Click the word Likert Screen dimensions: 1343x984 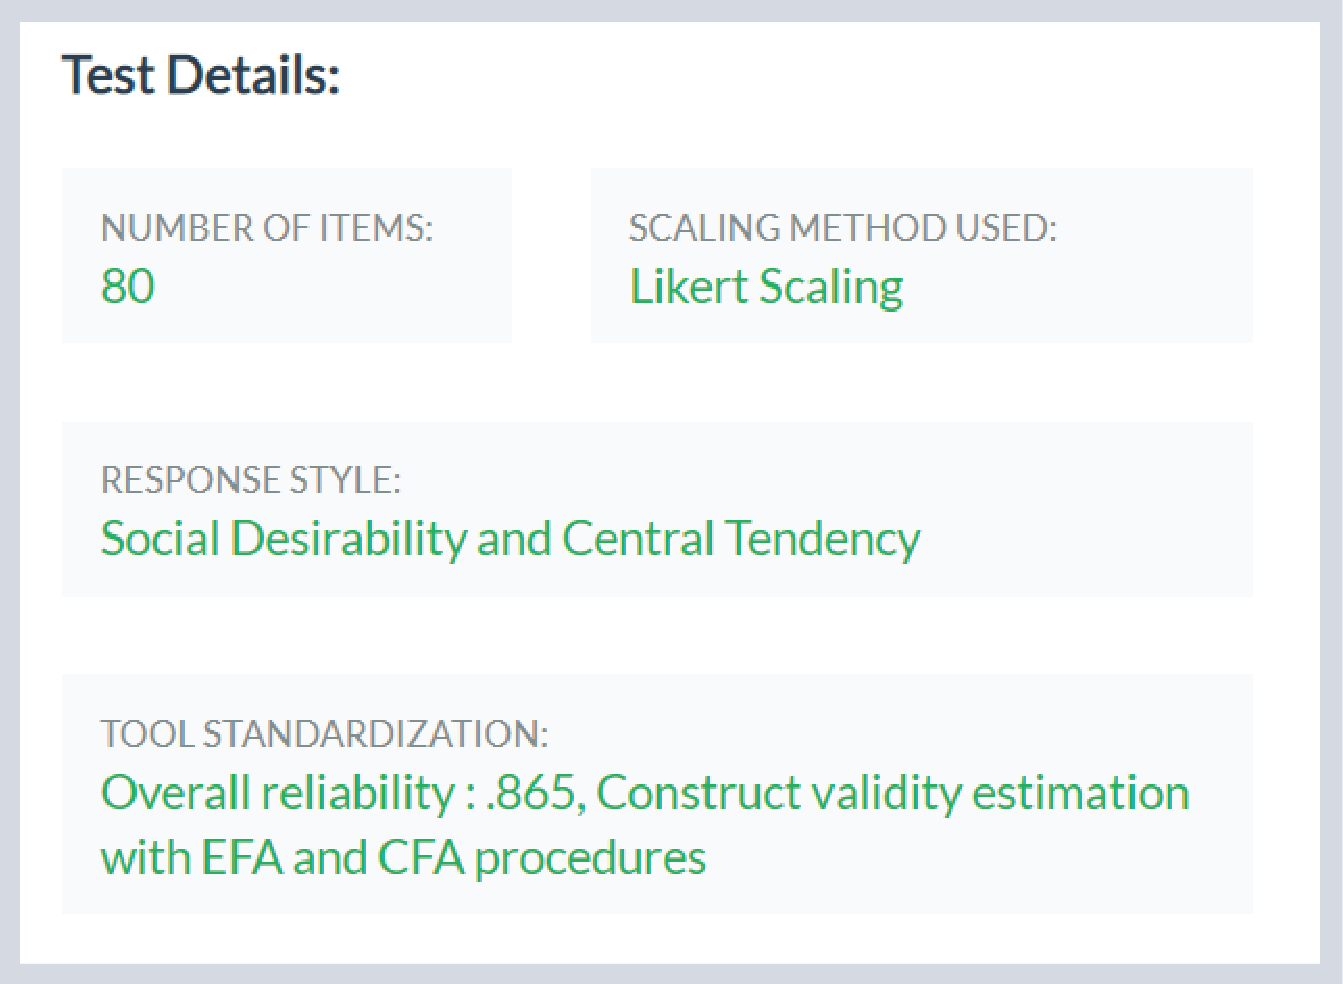click(x=688, y=286)
